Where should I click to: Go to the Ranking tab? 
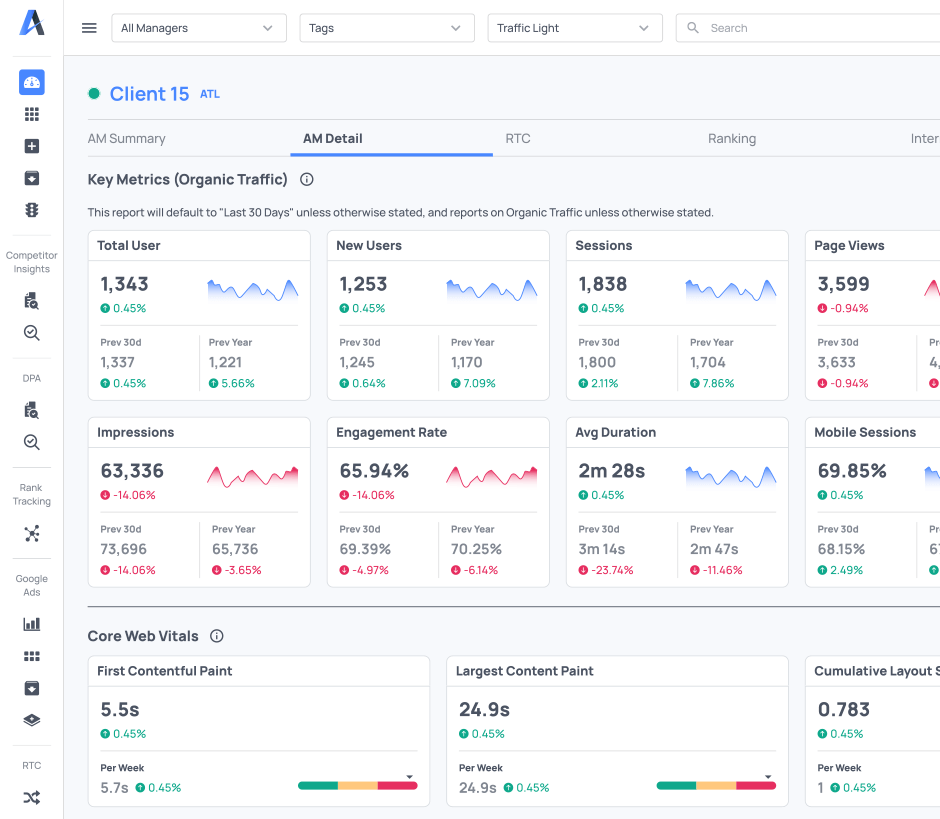tap(731, 139)
